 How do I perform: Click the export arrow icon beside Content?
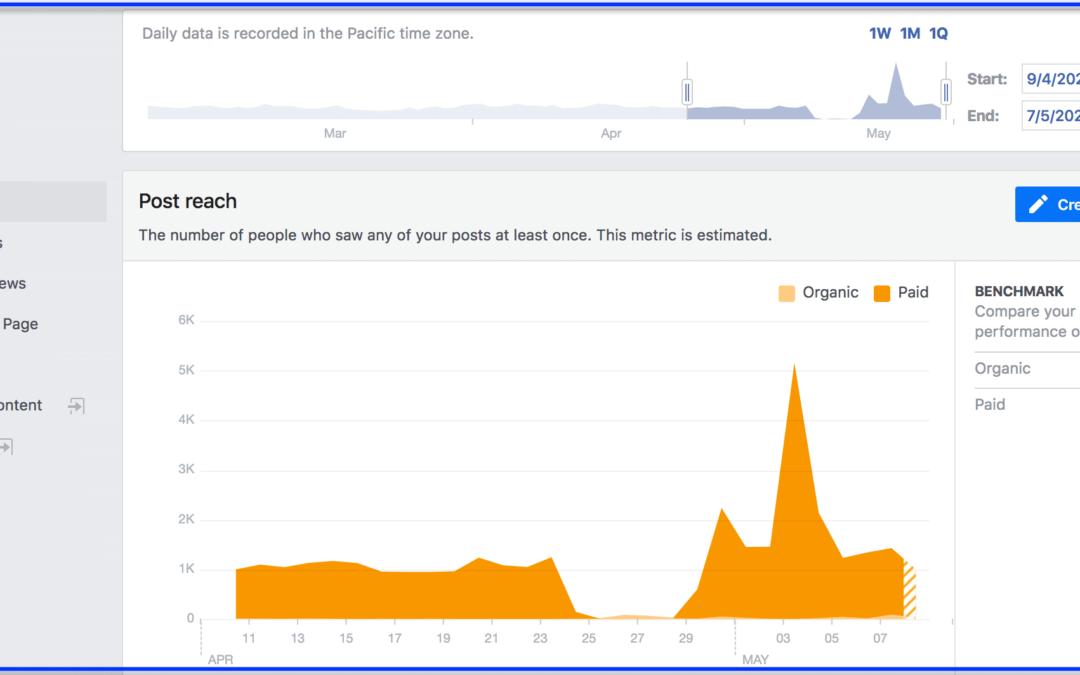coord(75,405)
